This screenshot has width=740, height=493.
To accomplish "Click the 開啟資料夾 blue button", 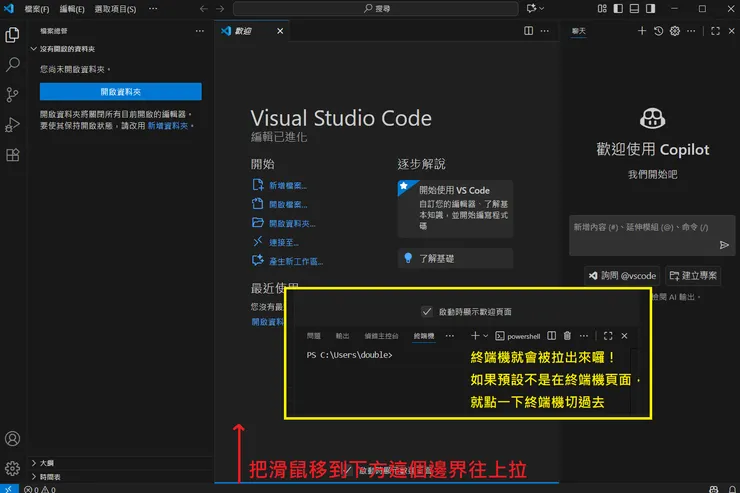I will click(x=121, y=92).
